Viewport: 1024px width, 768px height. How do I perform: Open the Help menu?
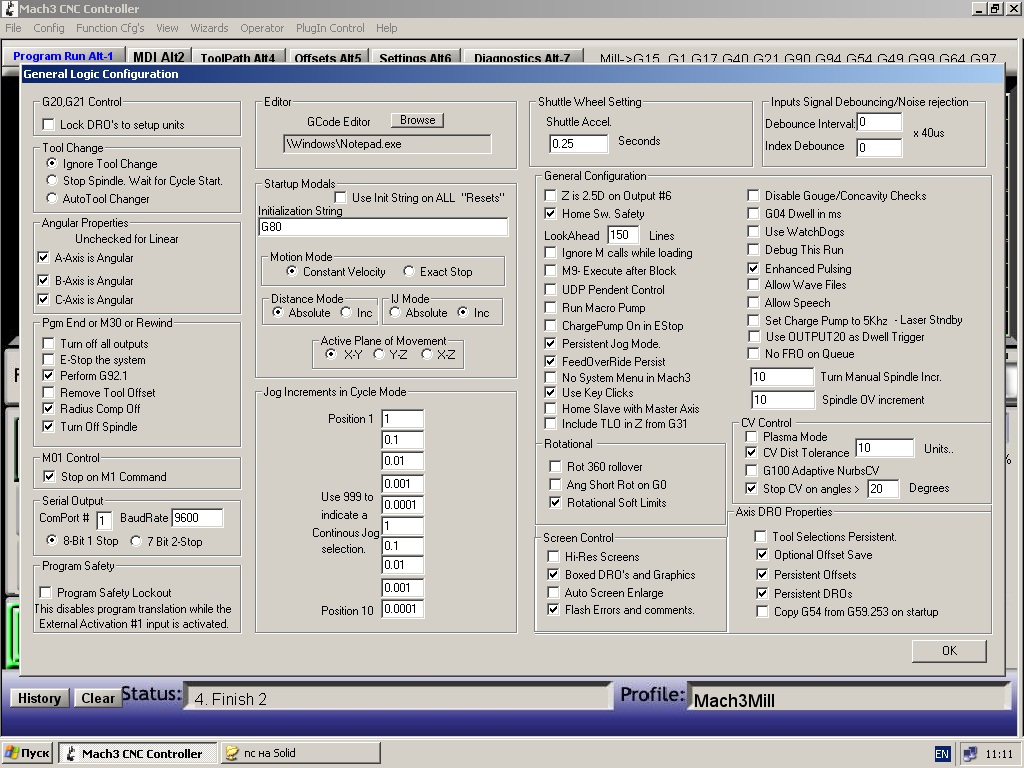pyautogui.click(x=386, y=28)
